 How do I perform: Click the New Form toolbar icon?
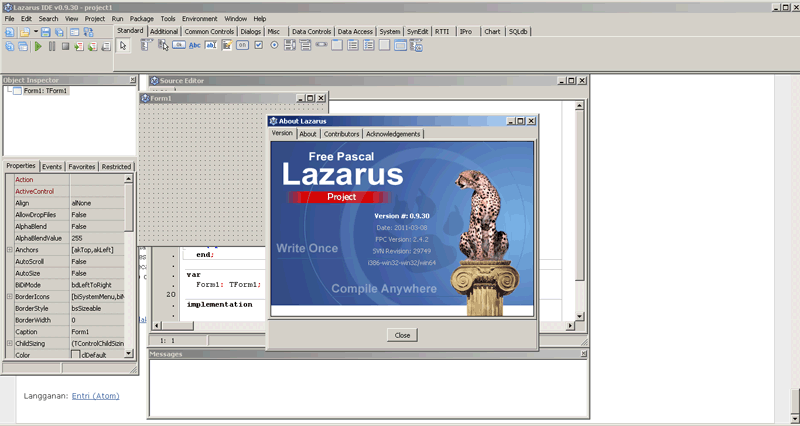74,32
